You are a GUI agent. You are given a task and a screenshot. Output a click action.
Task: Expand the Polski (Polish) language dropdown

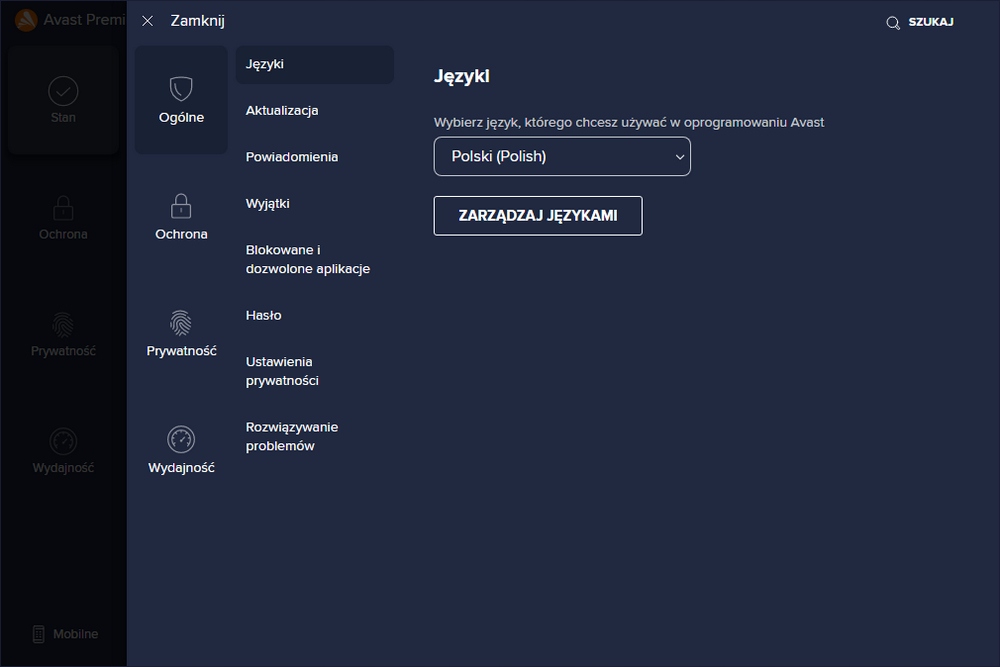tap(561, 157)
